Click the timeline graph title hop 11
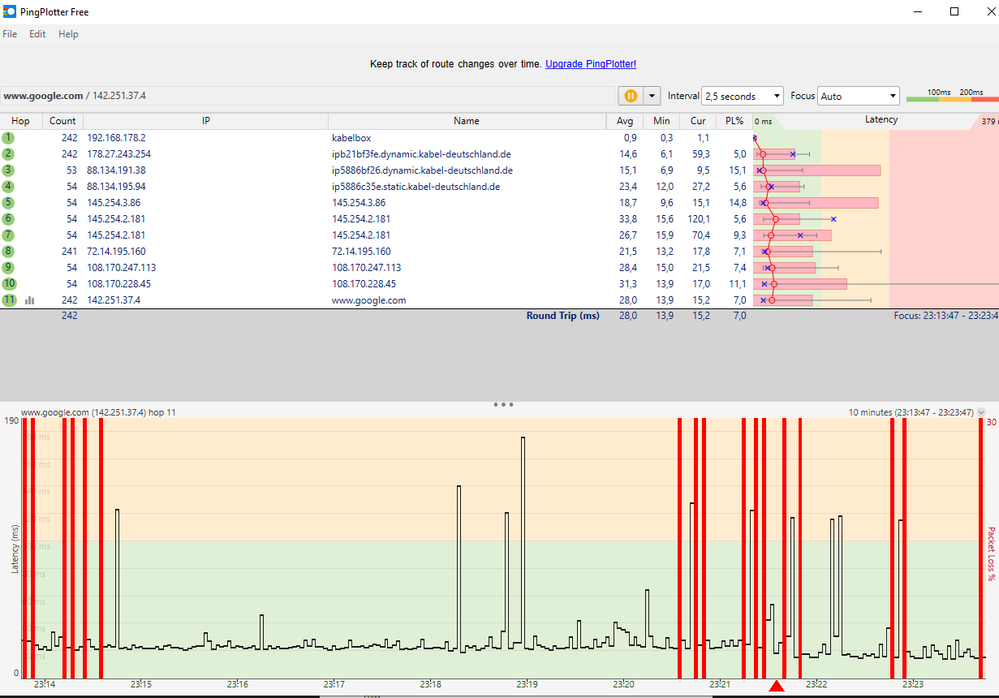 98,413
